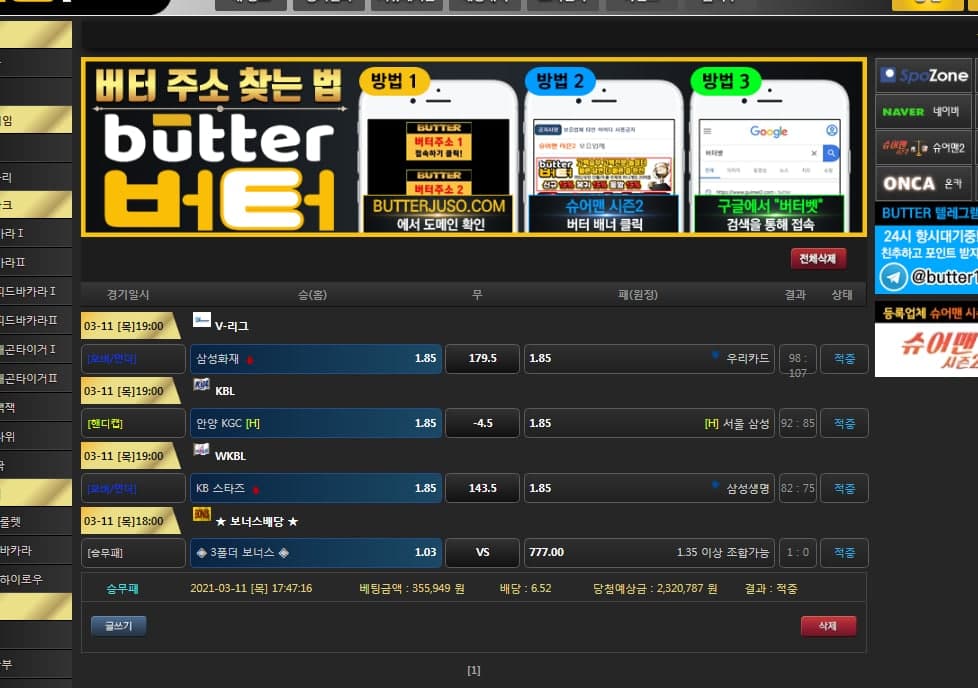978x688 pixels.
Task: Go to page 1 in pagination
Action: click(474, 670)
